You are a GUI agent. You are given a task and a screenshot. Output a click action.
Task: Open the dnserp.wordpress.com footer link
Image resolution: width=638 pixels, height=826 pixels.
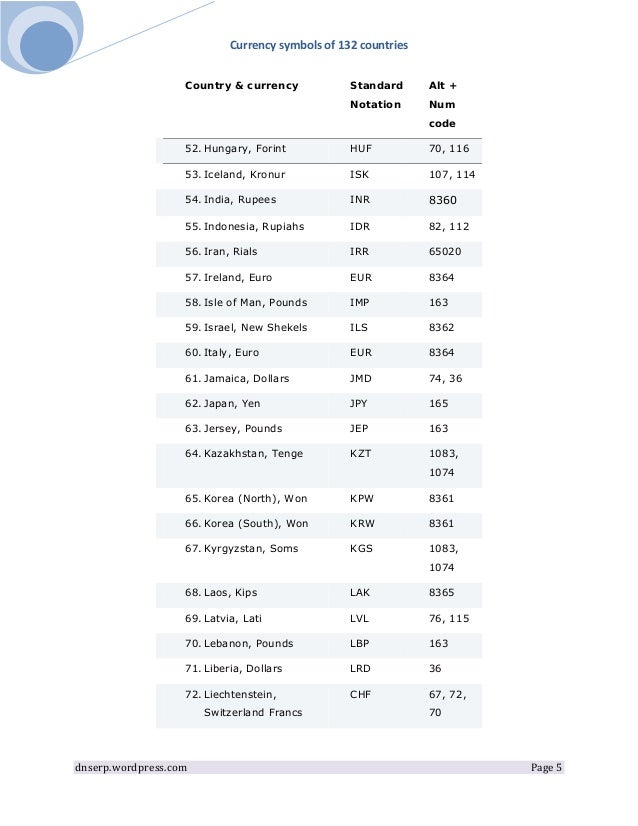(x=131, y=768)
